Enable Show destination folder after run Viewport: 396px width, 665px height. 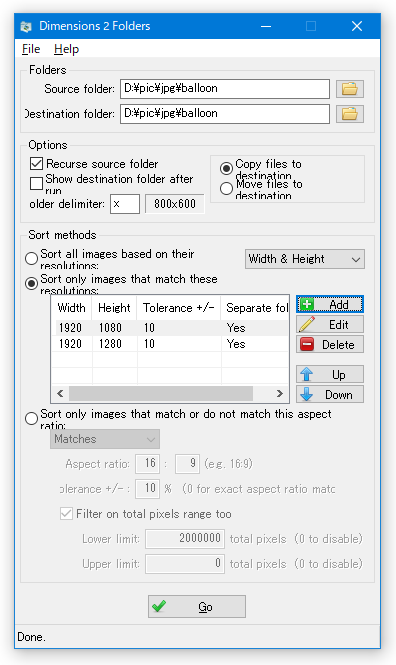[36, 184]
